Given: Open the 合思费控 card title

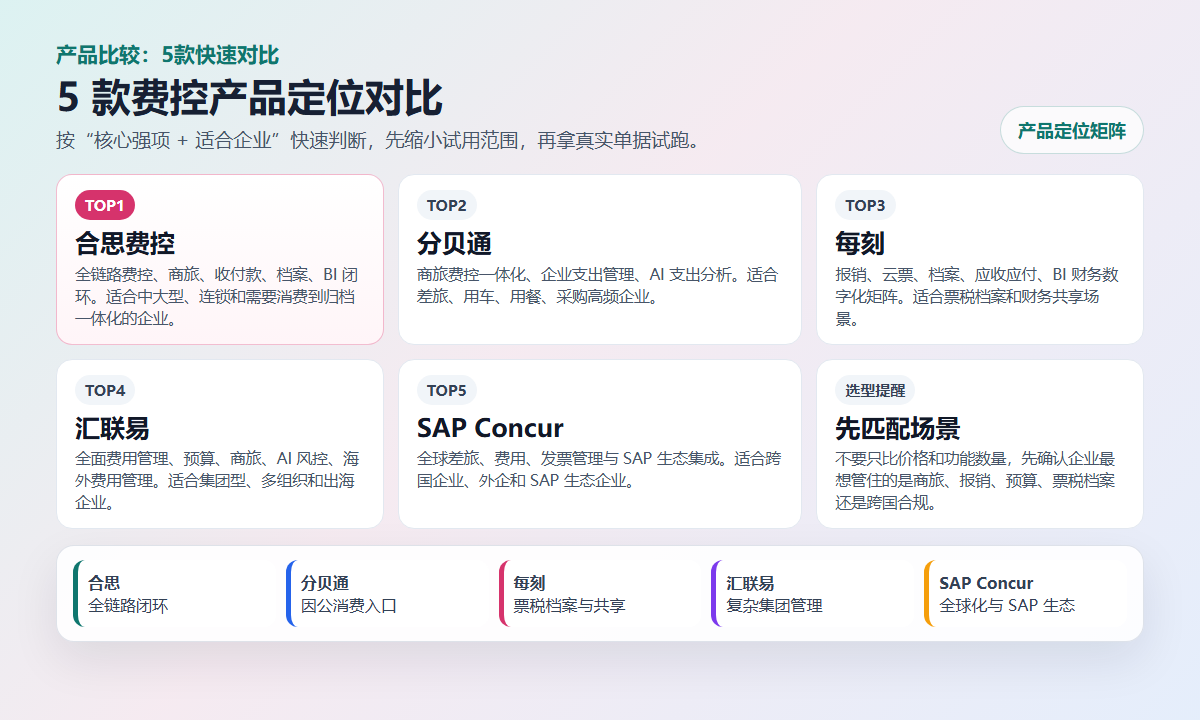Looking at the screenshot, I should [125, 243].
